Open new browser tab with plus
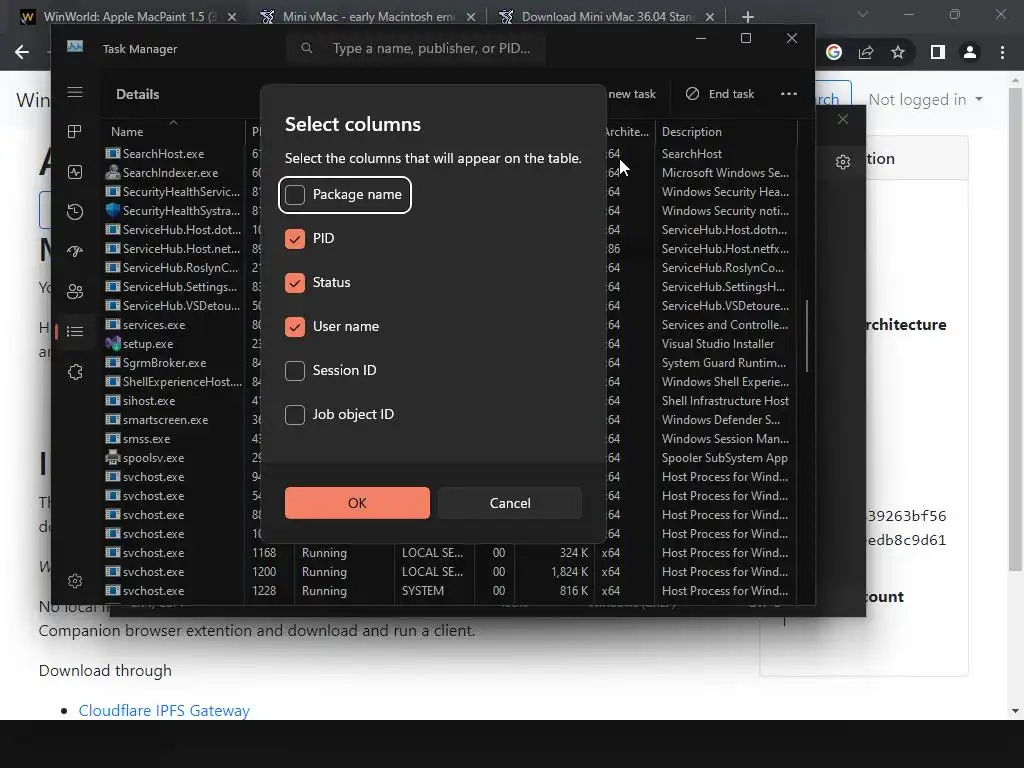 (748, 17)
